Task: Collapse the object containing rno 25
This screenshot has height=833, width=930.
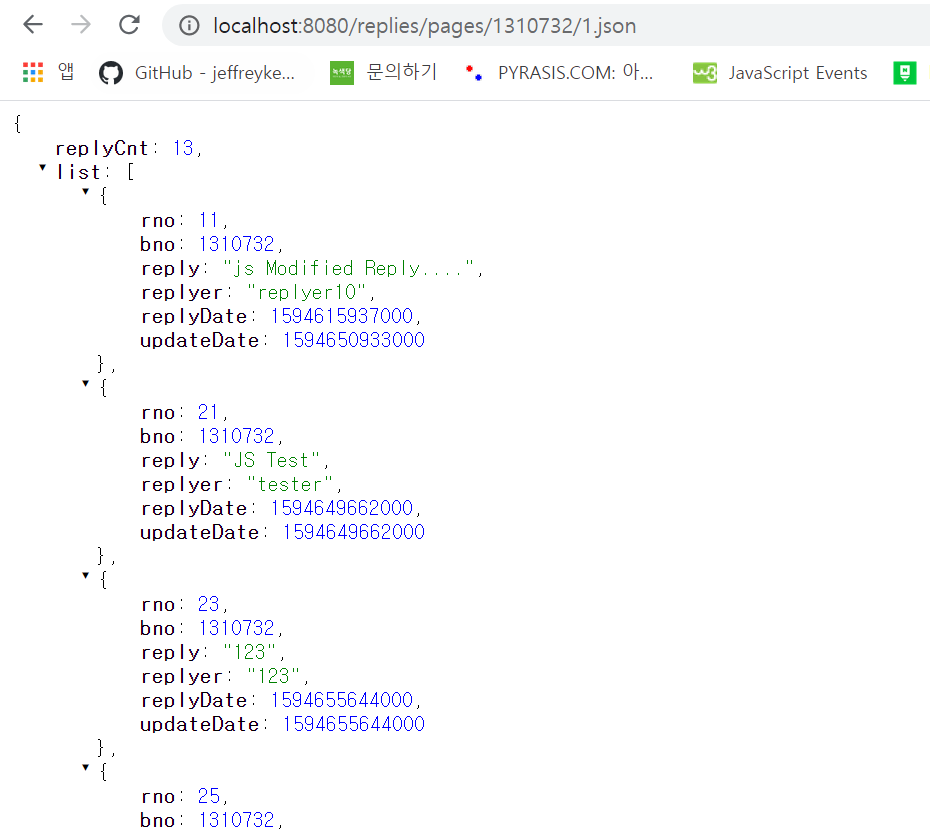Action: 85,768
